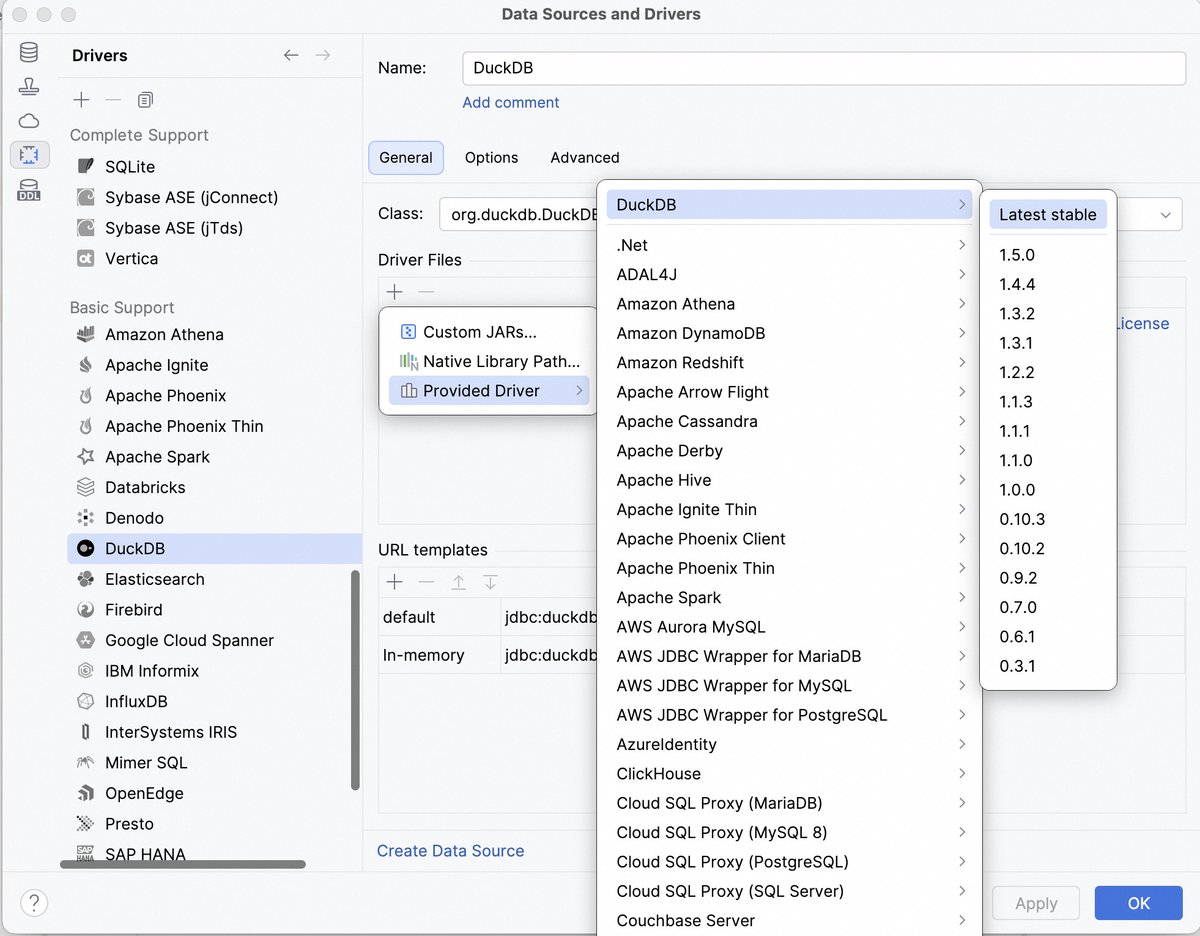This screenshot has height=936, width=1200.
Task: Expand the Couchbase Server submenu
Action: pos(790,920)
